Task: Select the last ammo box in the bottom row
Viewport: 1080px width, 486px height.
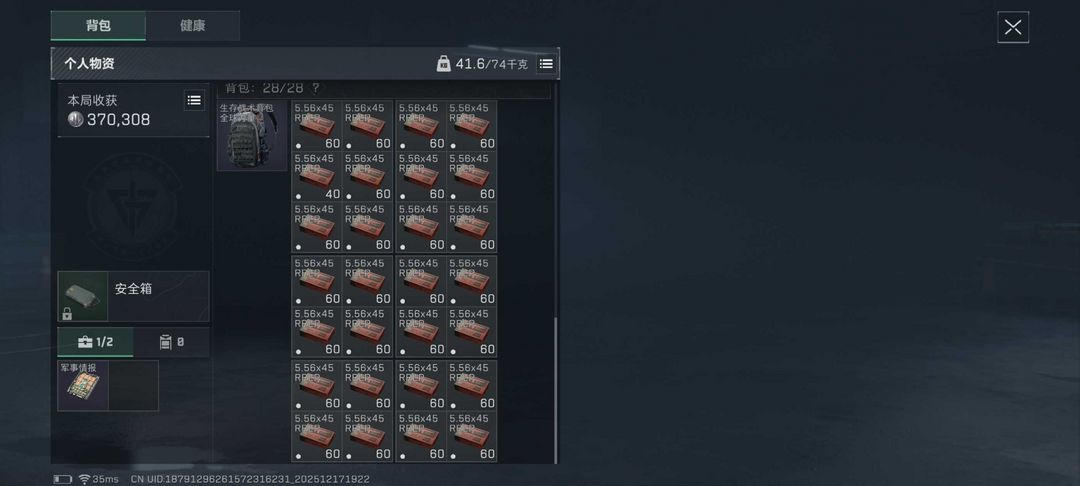Action: tap(472, 436)
